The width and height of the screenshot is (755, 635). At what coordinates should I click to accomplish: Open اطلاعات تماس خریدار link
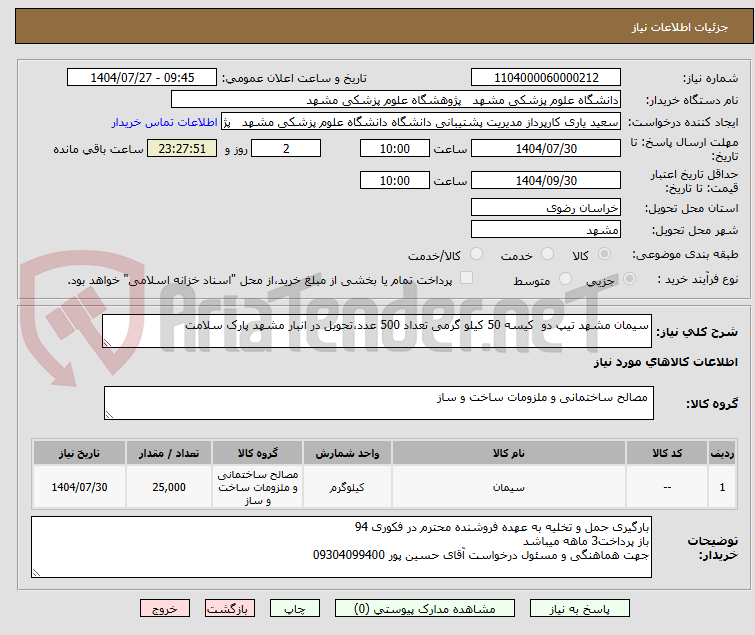(x=165, y=122)
